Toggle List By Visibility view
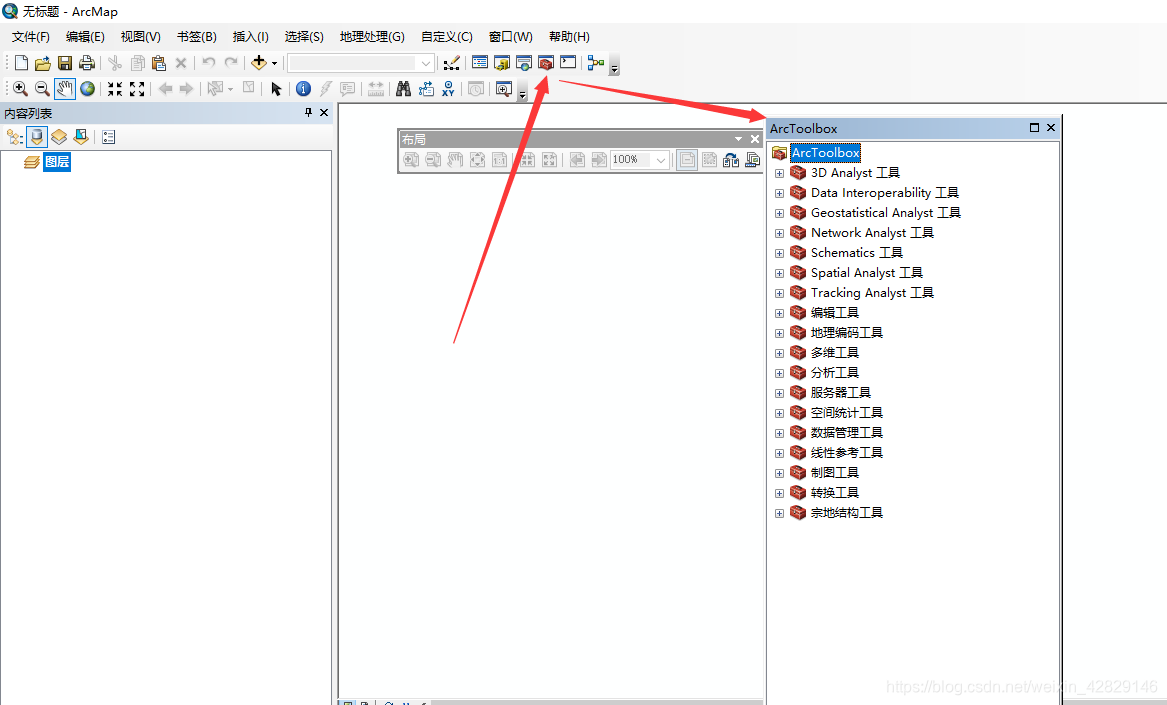 pyautogui.click(x=59, y=137)
